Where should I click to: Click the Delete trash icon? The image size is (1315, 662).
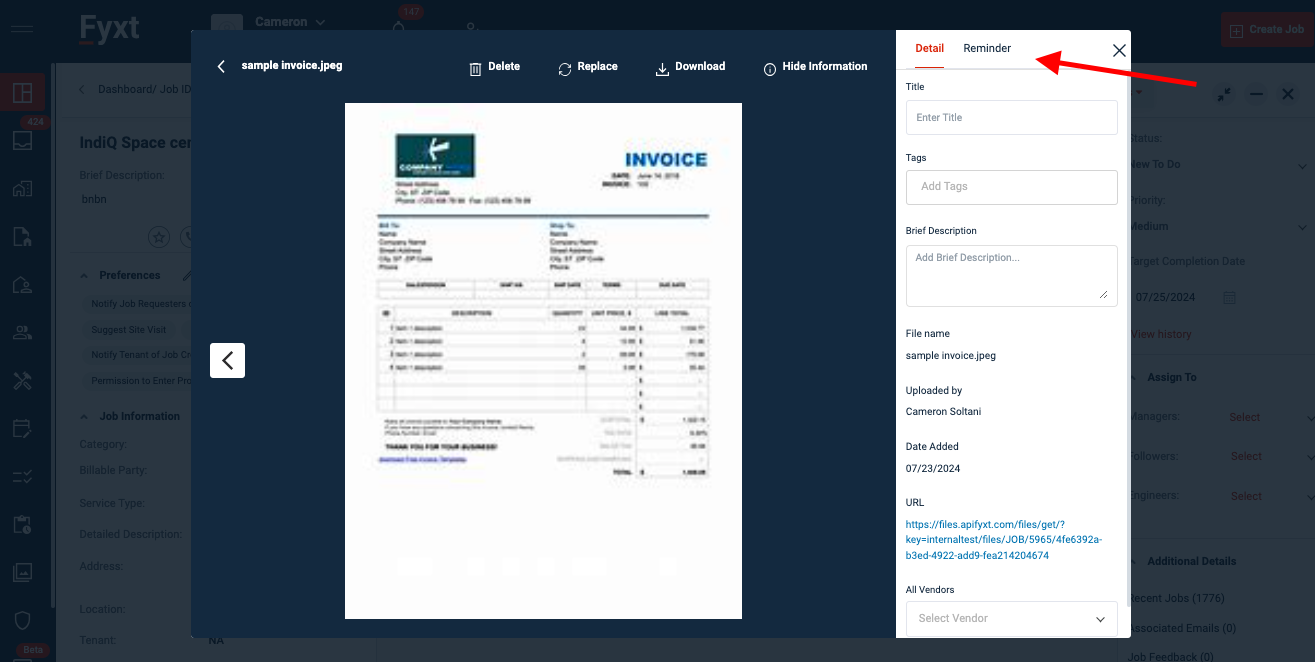tap(475, 68)
